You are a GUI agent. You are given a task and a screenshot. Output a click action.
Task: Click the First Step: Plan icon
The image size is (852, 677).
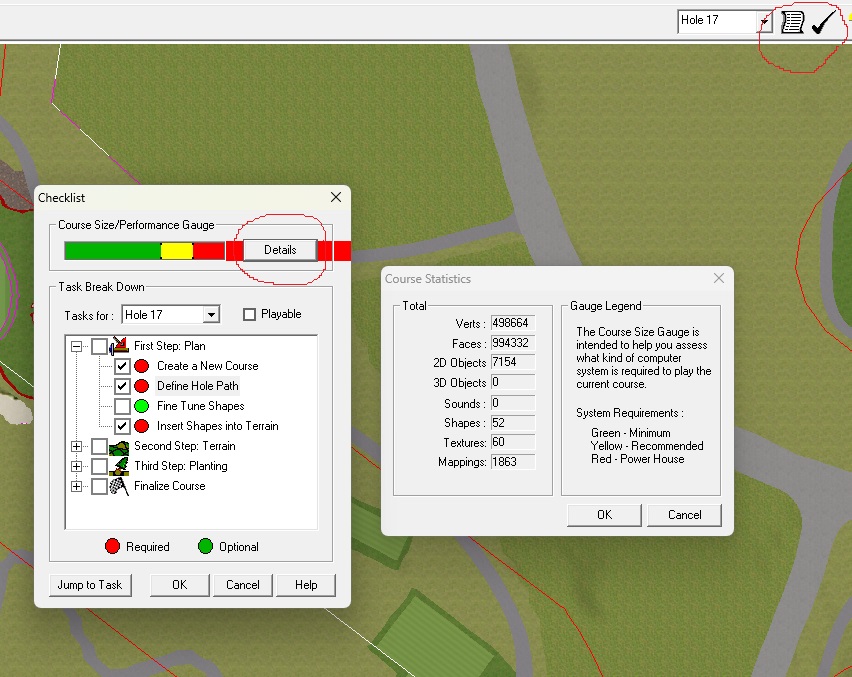click(120, 346)
